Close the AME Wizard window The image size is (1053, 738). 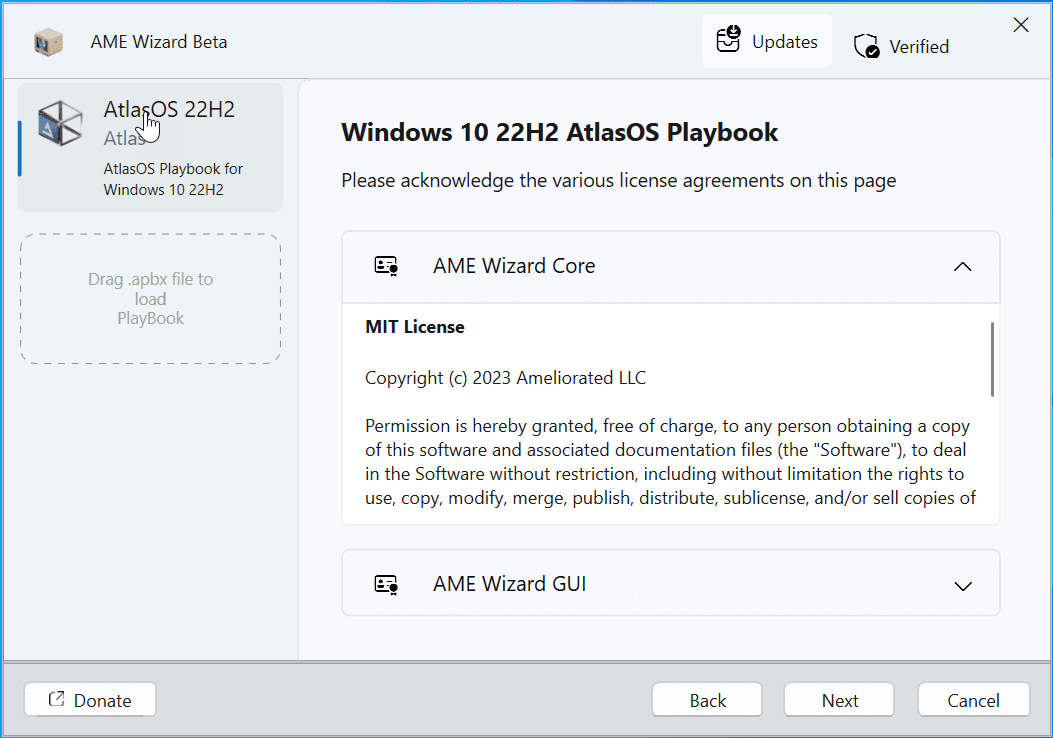1021,25
